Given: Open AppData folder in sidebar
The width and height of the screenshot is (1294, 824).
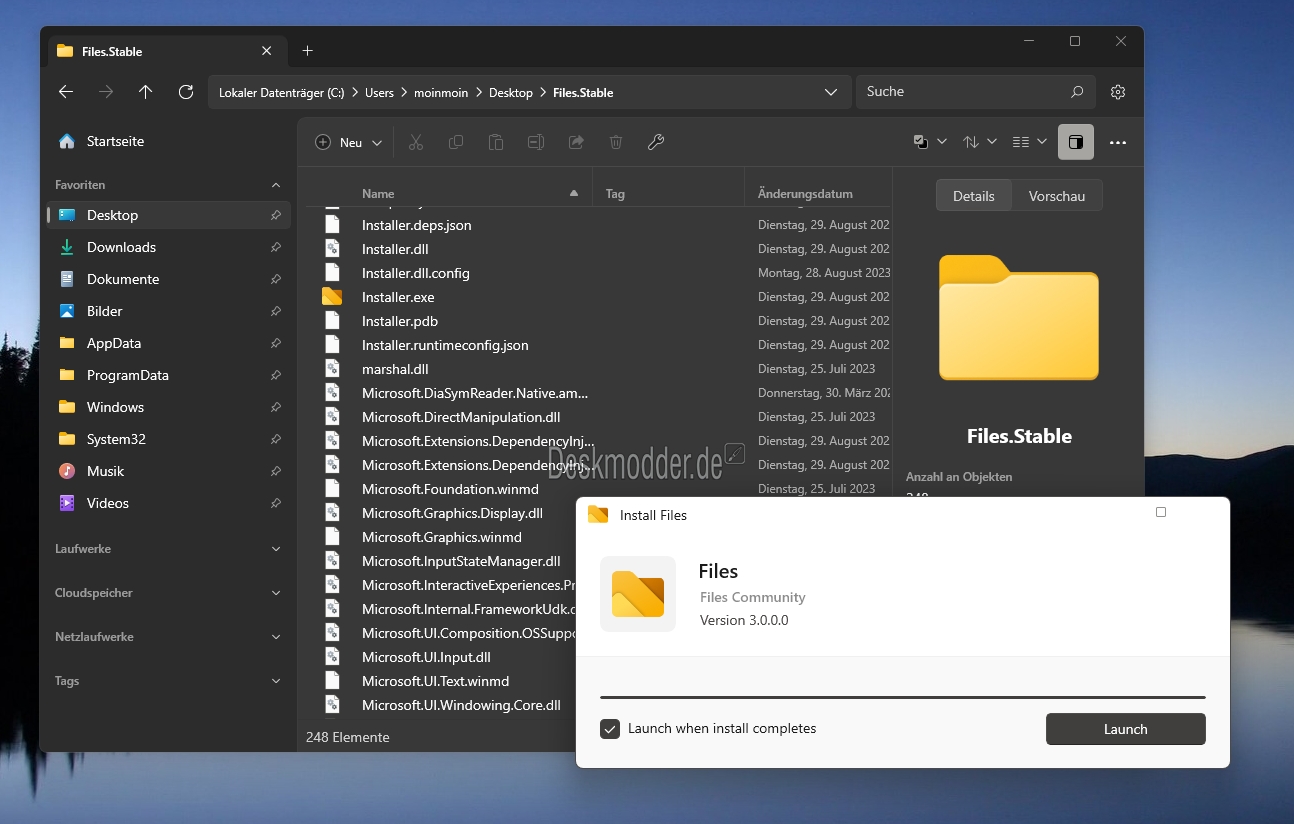Looking at the screenshot, I should (x=168, y=343).
